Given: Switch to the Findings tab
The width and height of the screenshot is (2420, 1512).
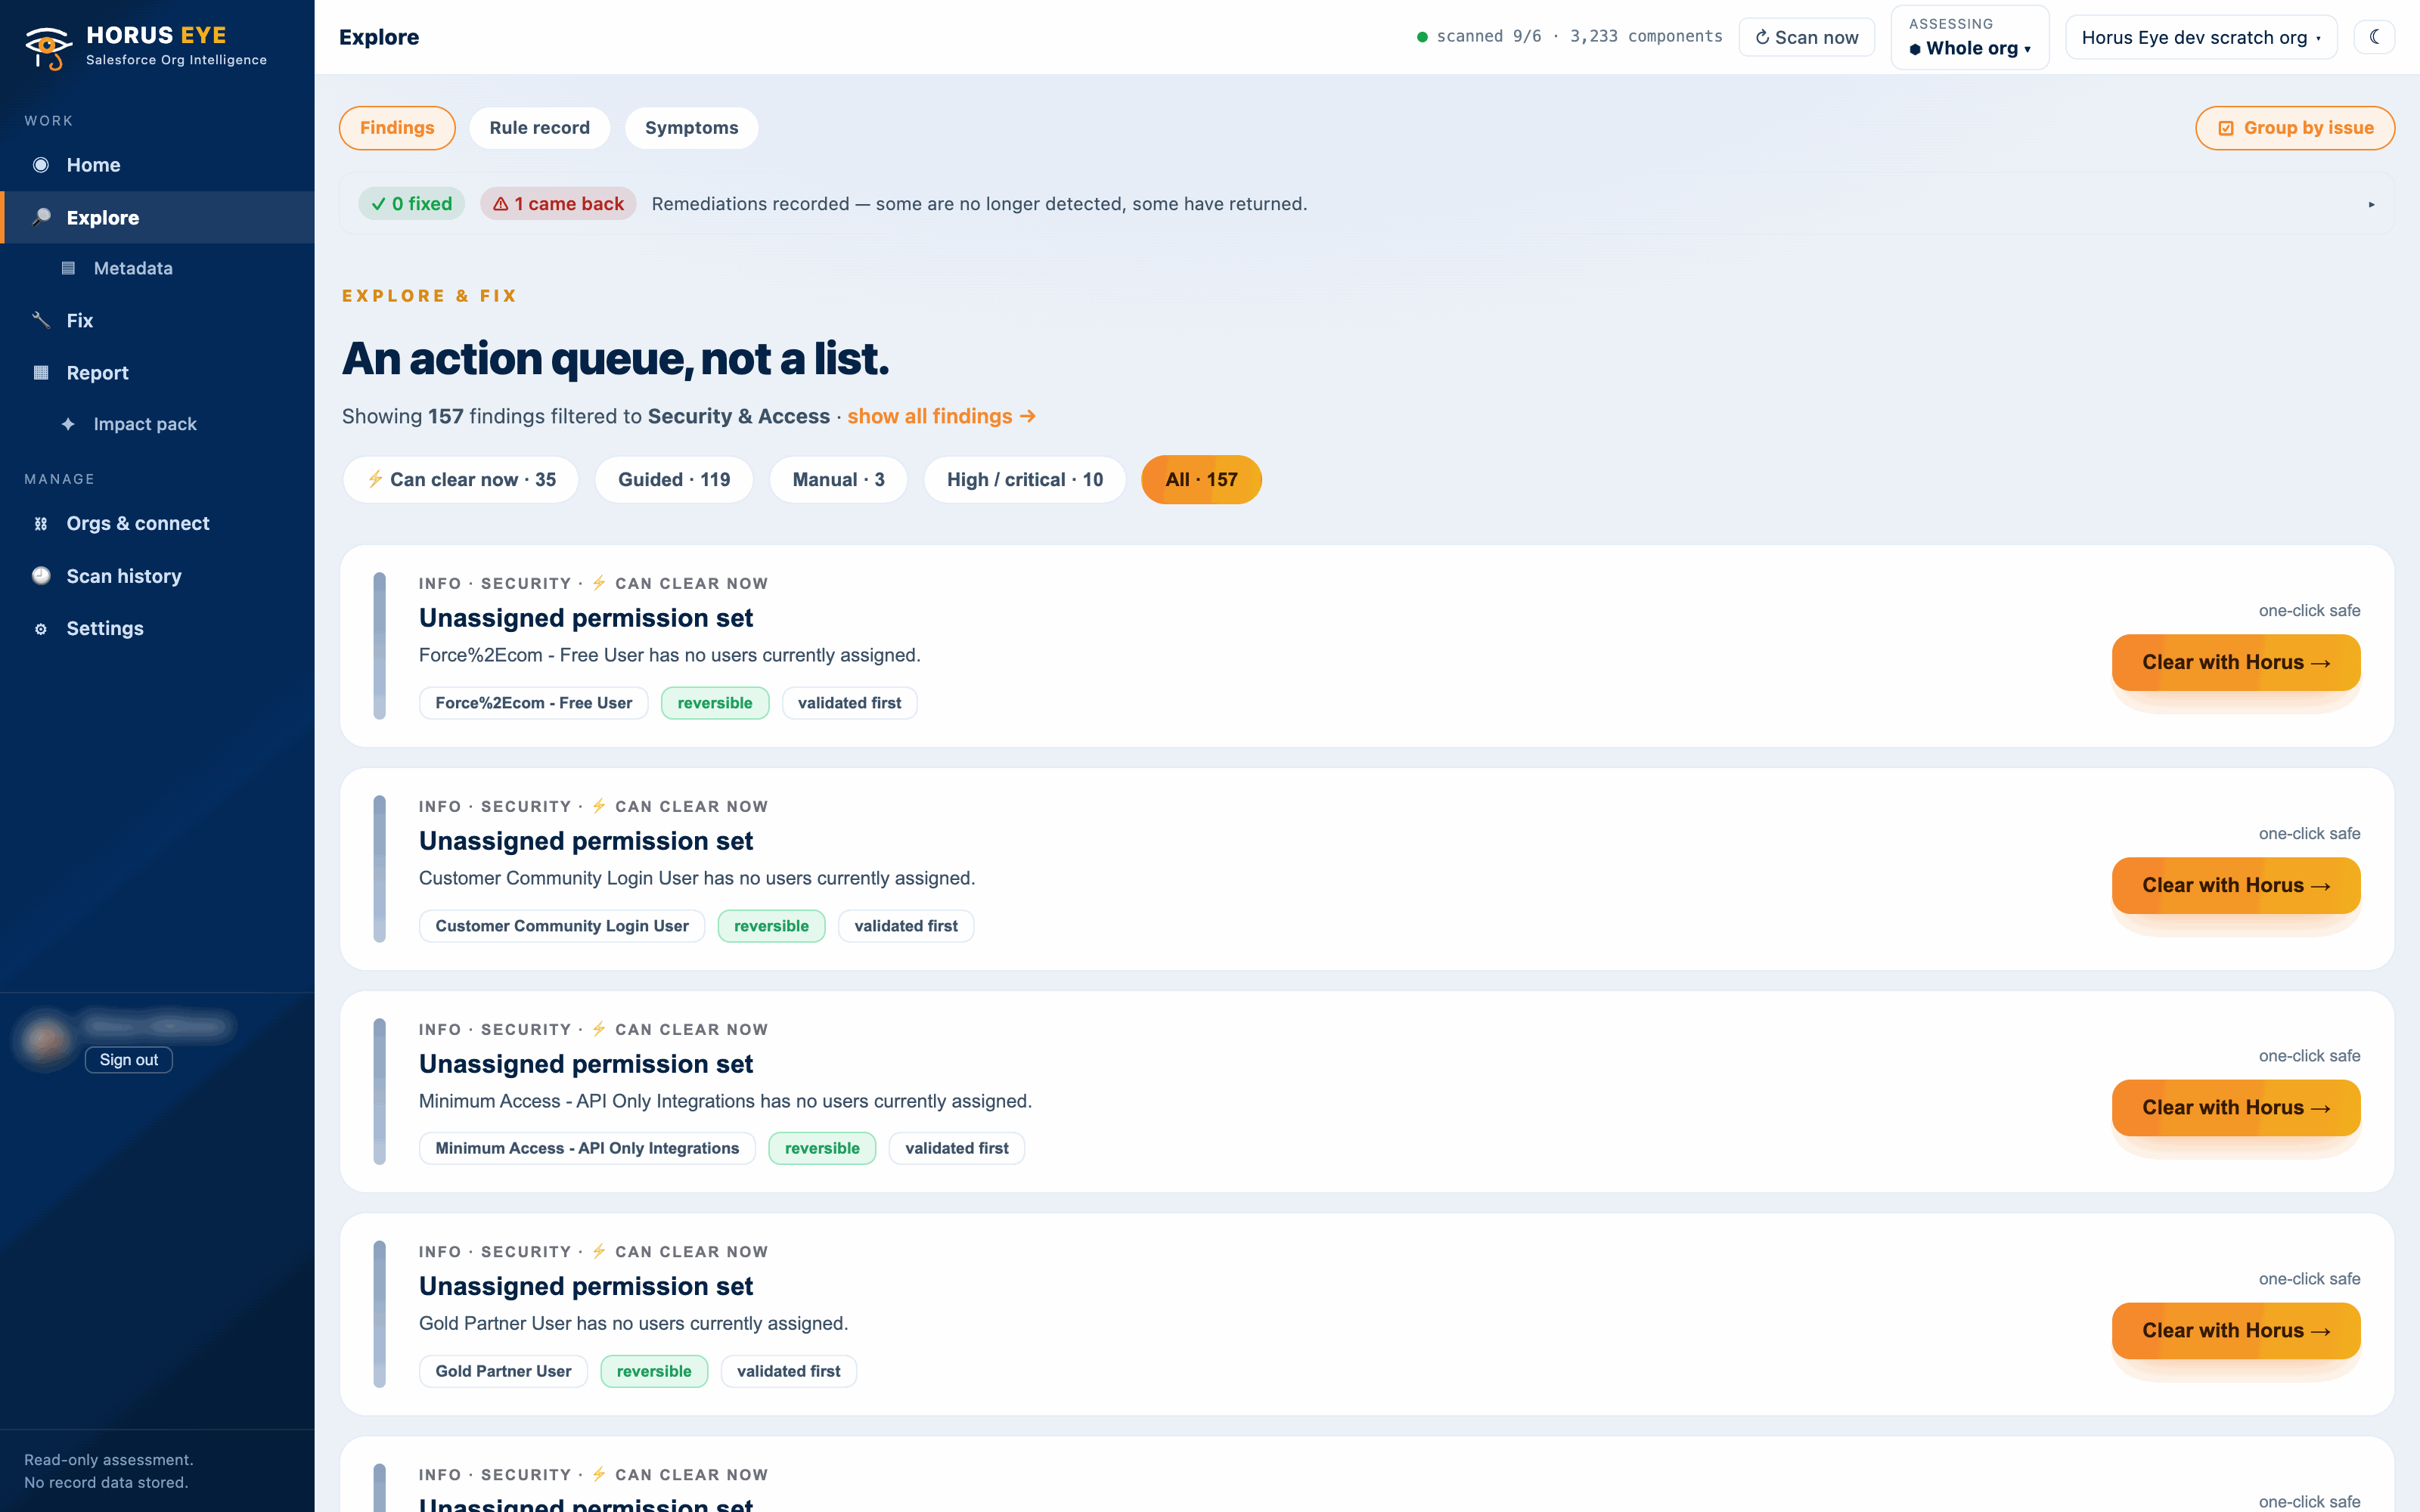Looking at the screenshot, I should 397,128.
